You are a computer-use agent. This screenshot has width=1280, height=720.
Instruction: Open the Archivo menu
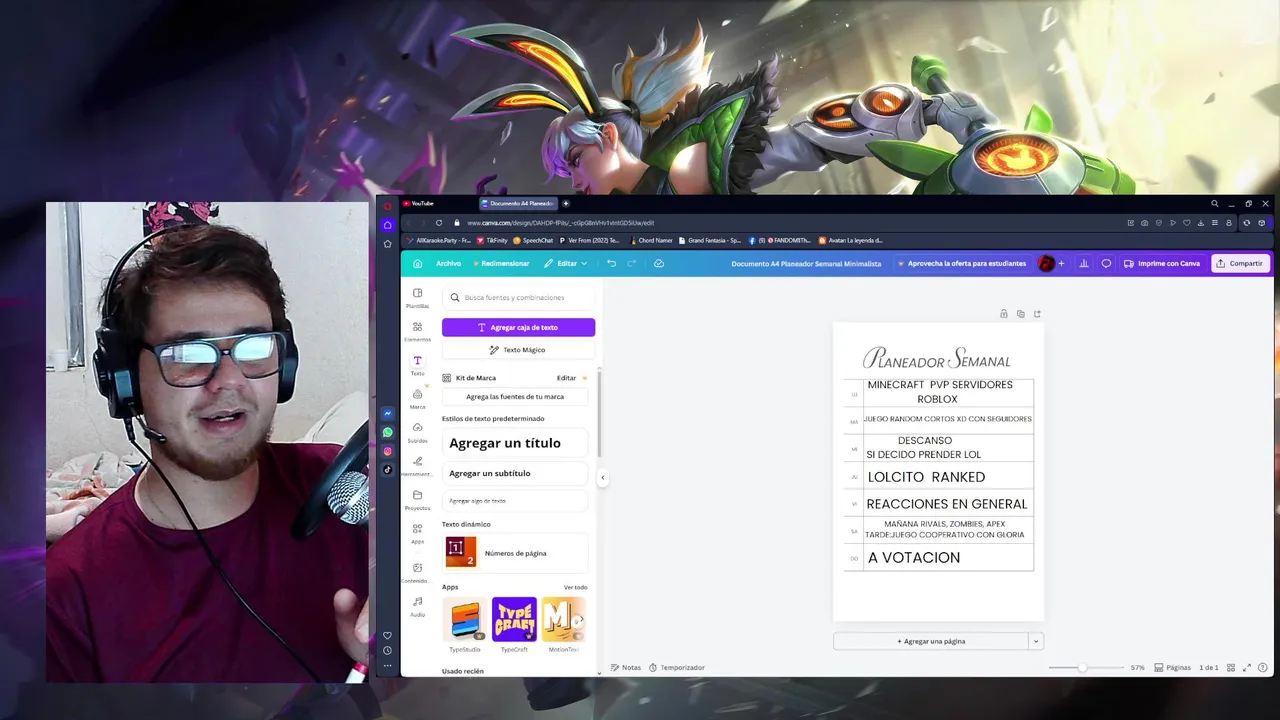[x=448, y=263]
